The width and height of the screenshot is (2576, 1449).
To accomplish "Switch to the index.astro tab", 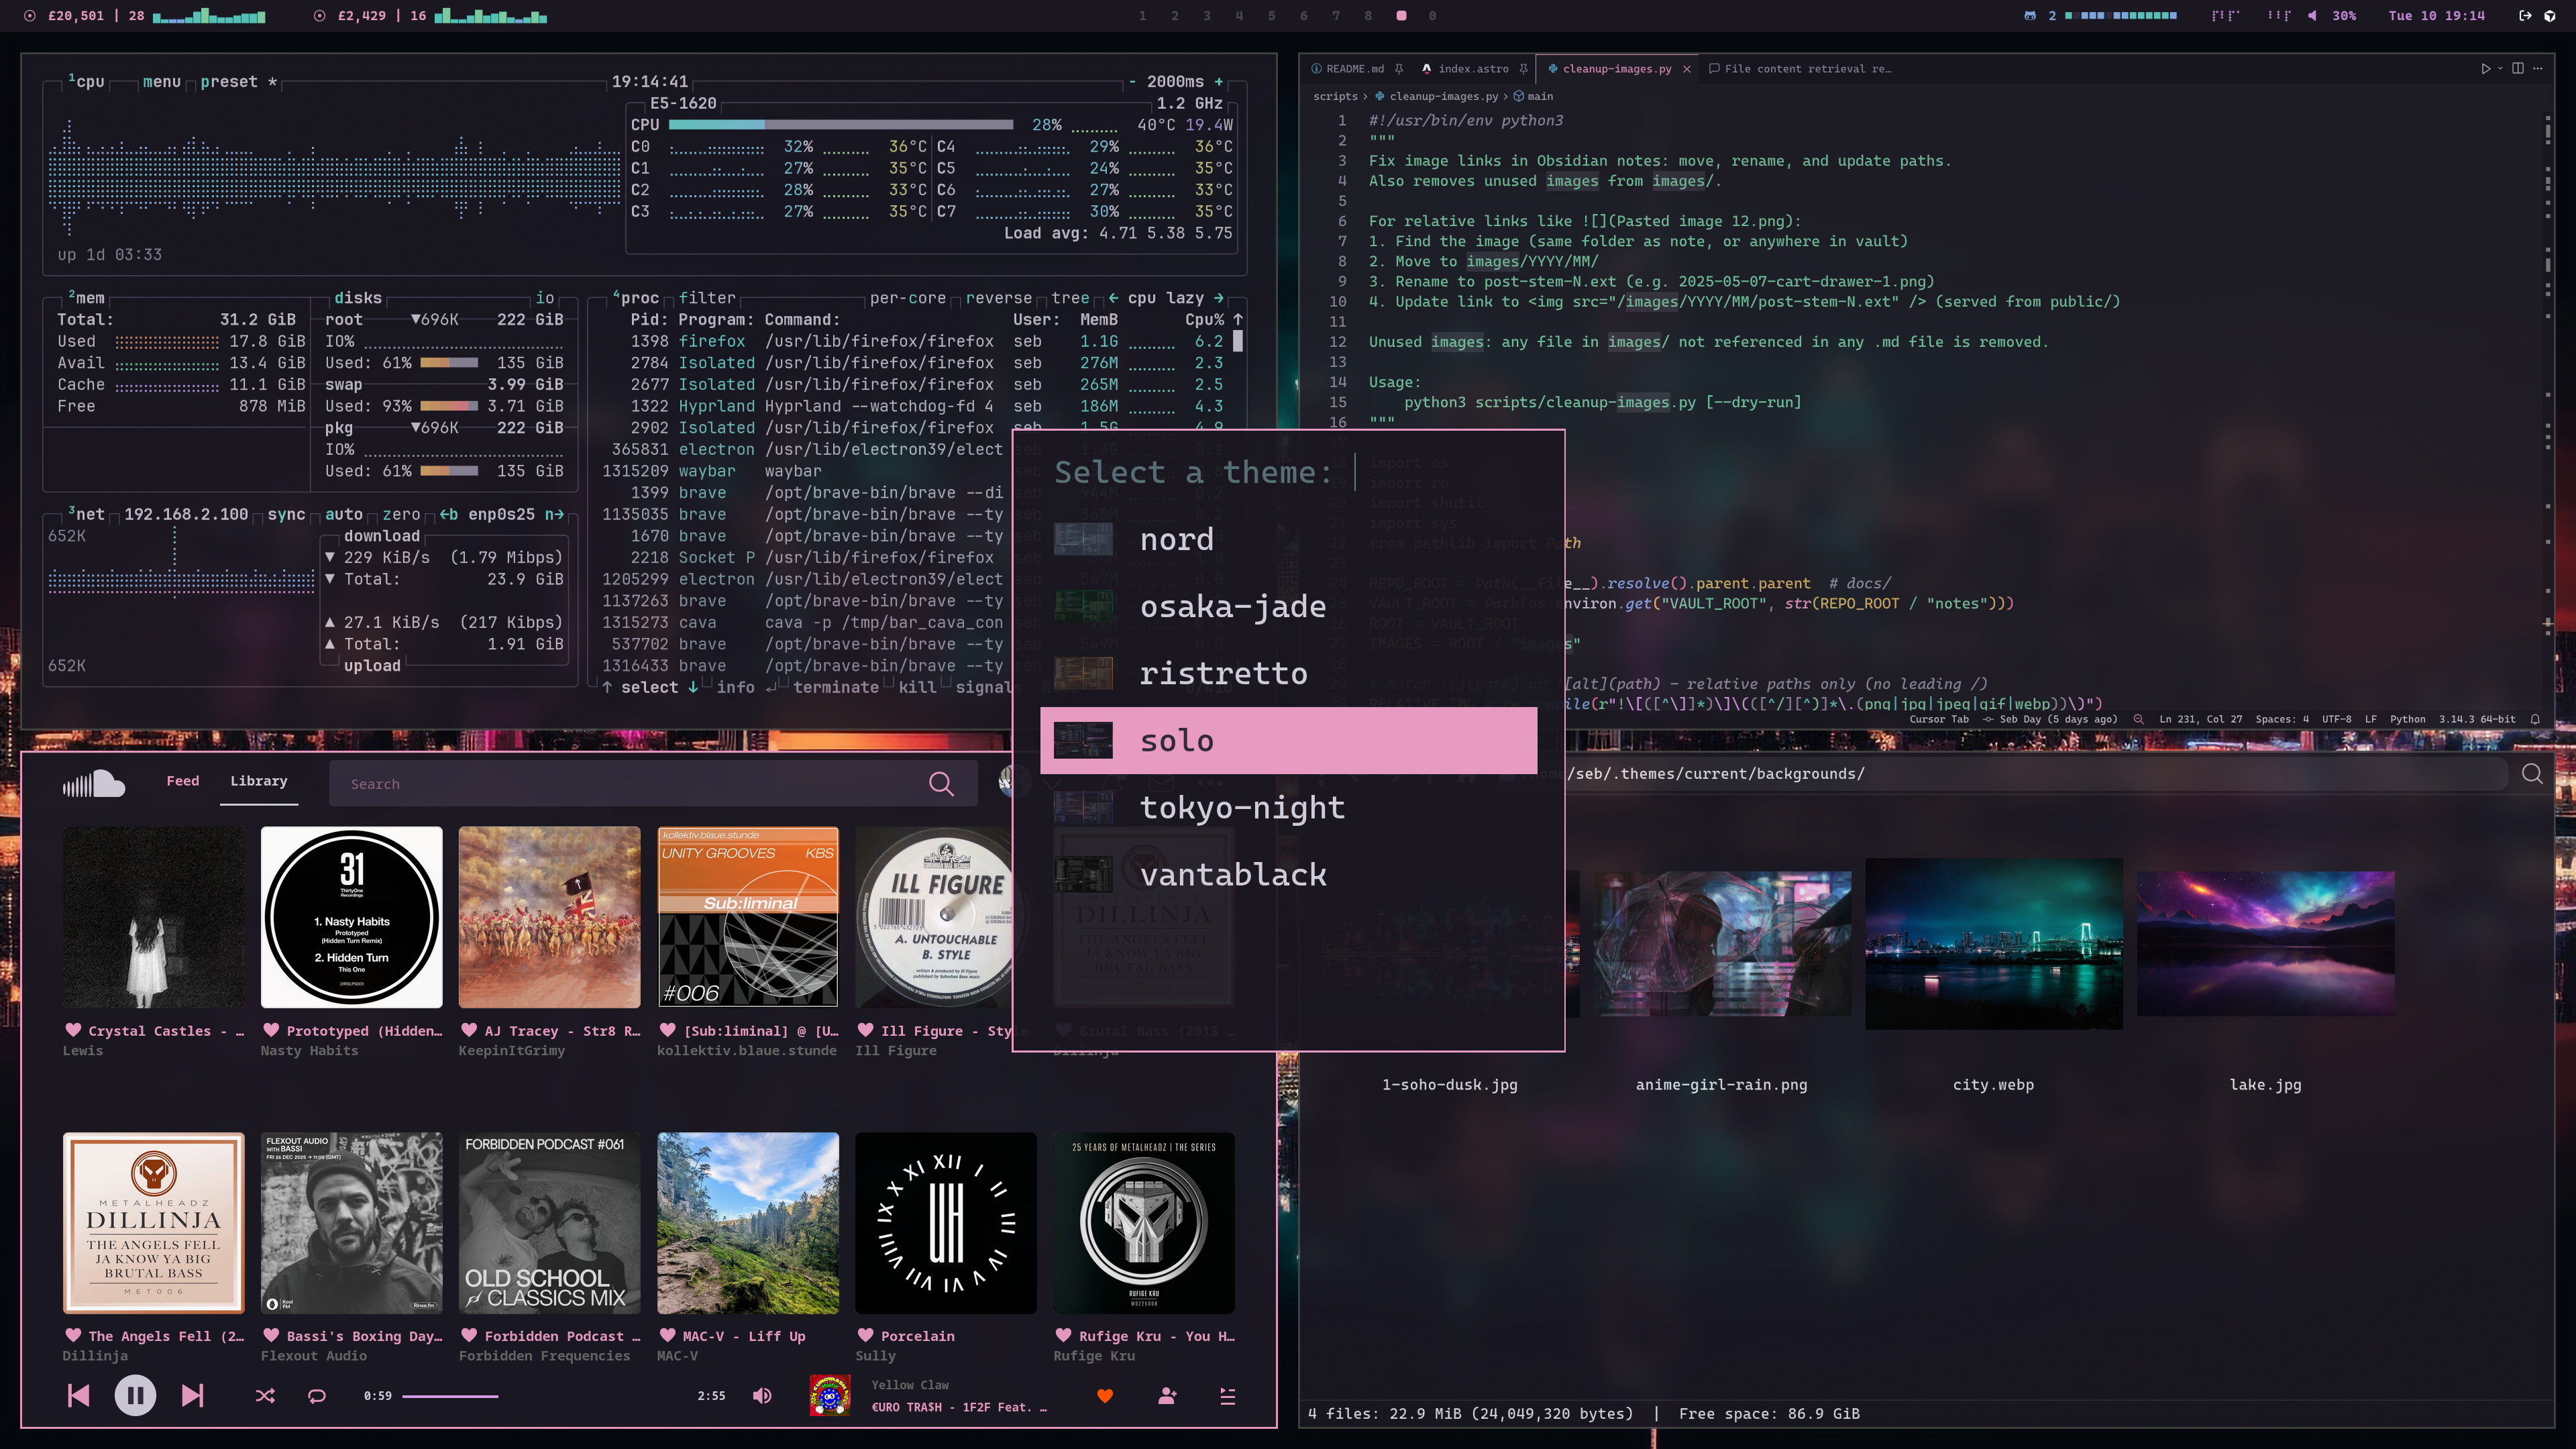I will [x=1472, y=69].
